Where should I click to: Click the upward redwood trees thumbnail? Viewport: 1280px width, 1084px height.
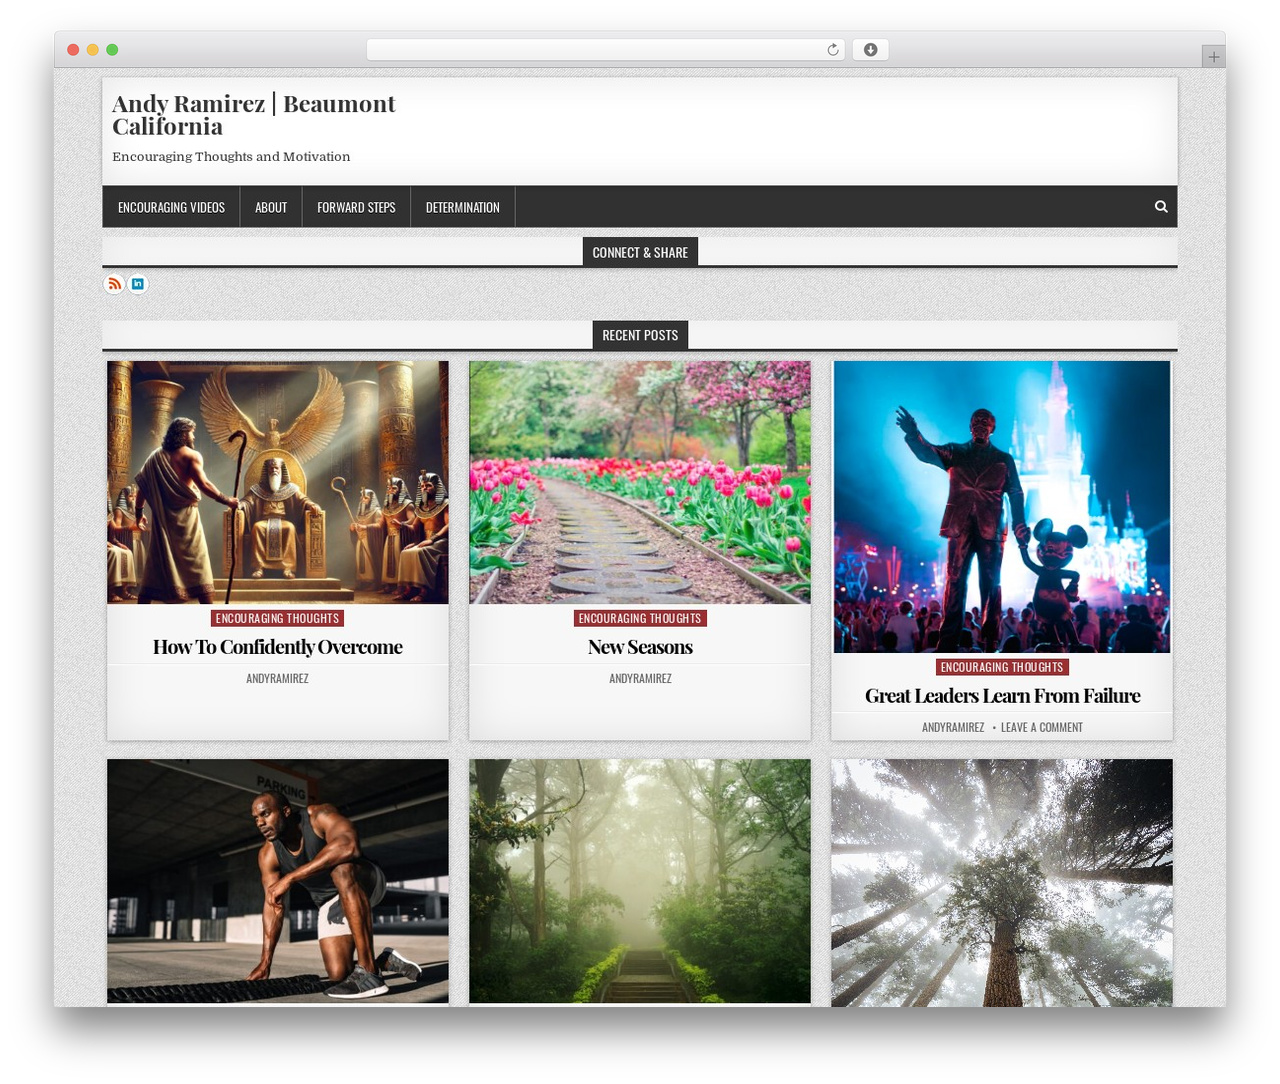tap(1002, 883)
